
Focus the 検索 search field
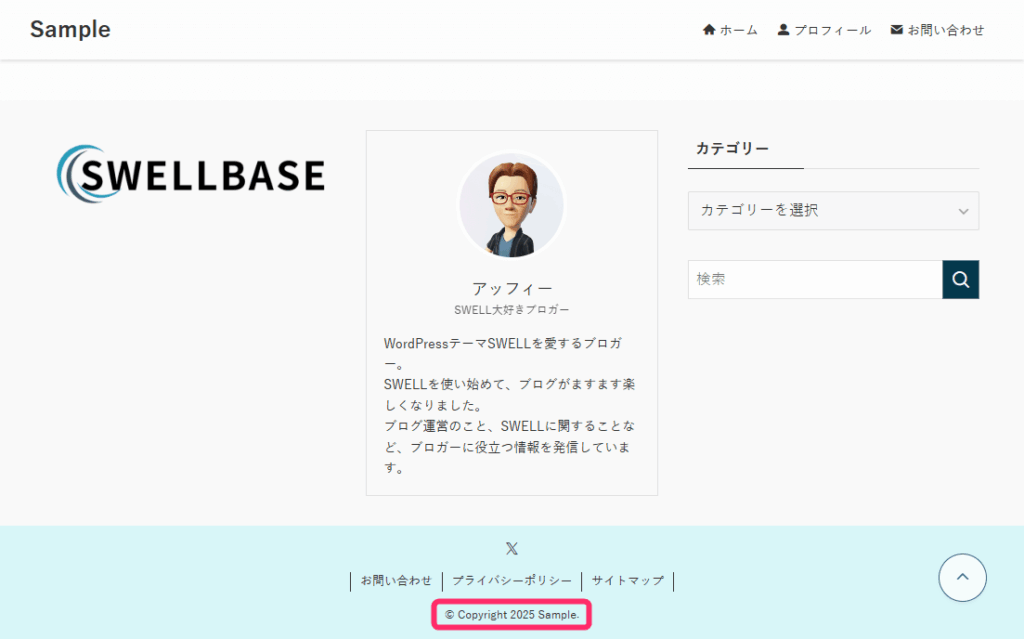click(815, 280)
